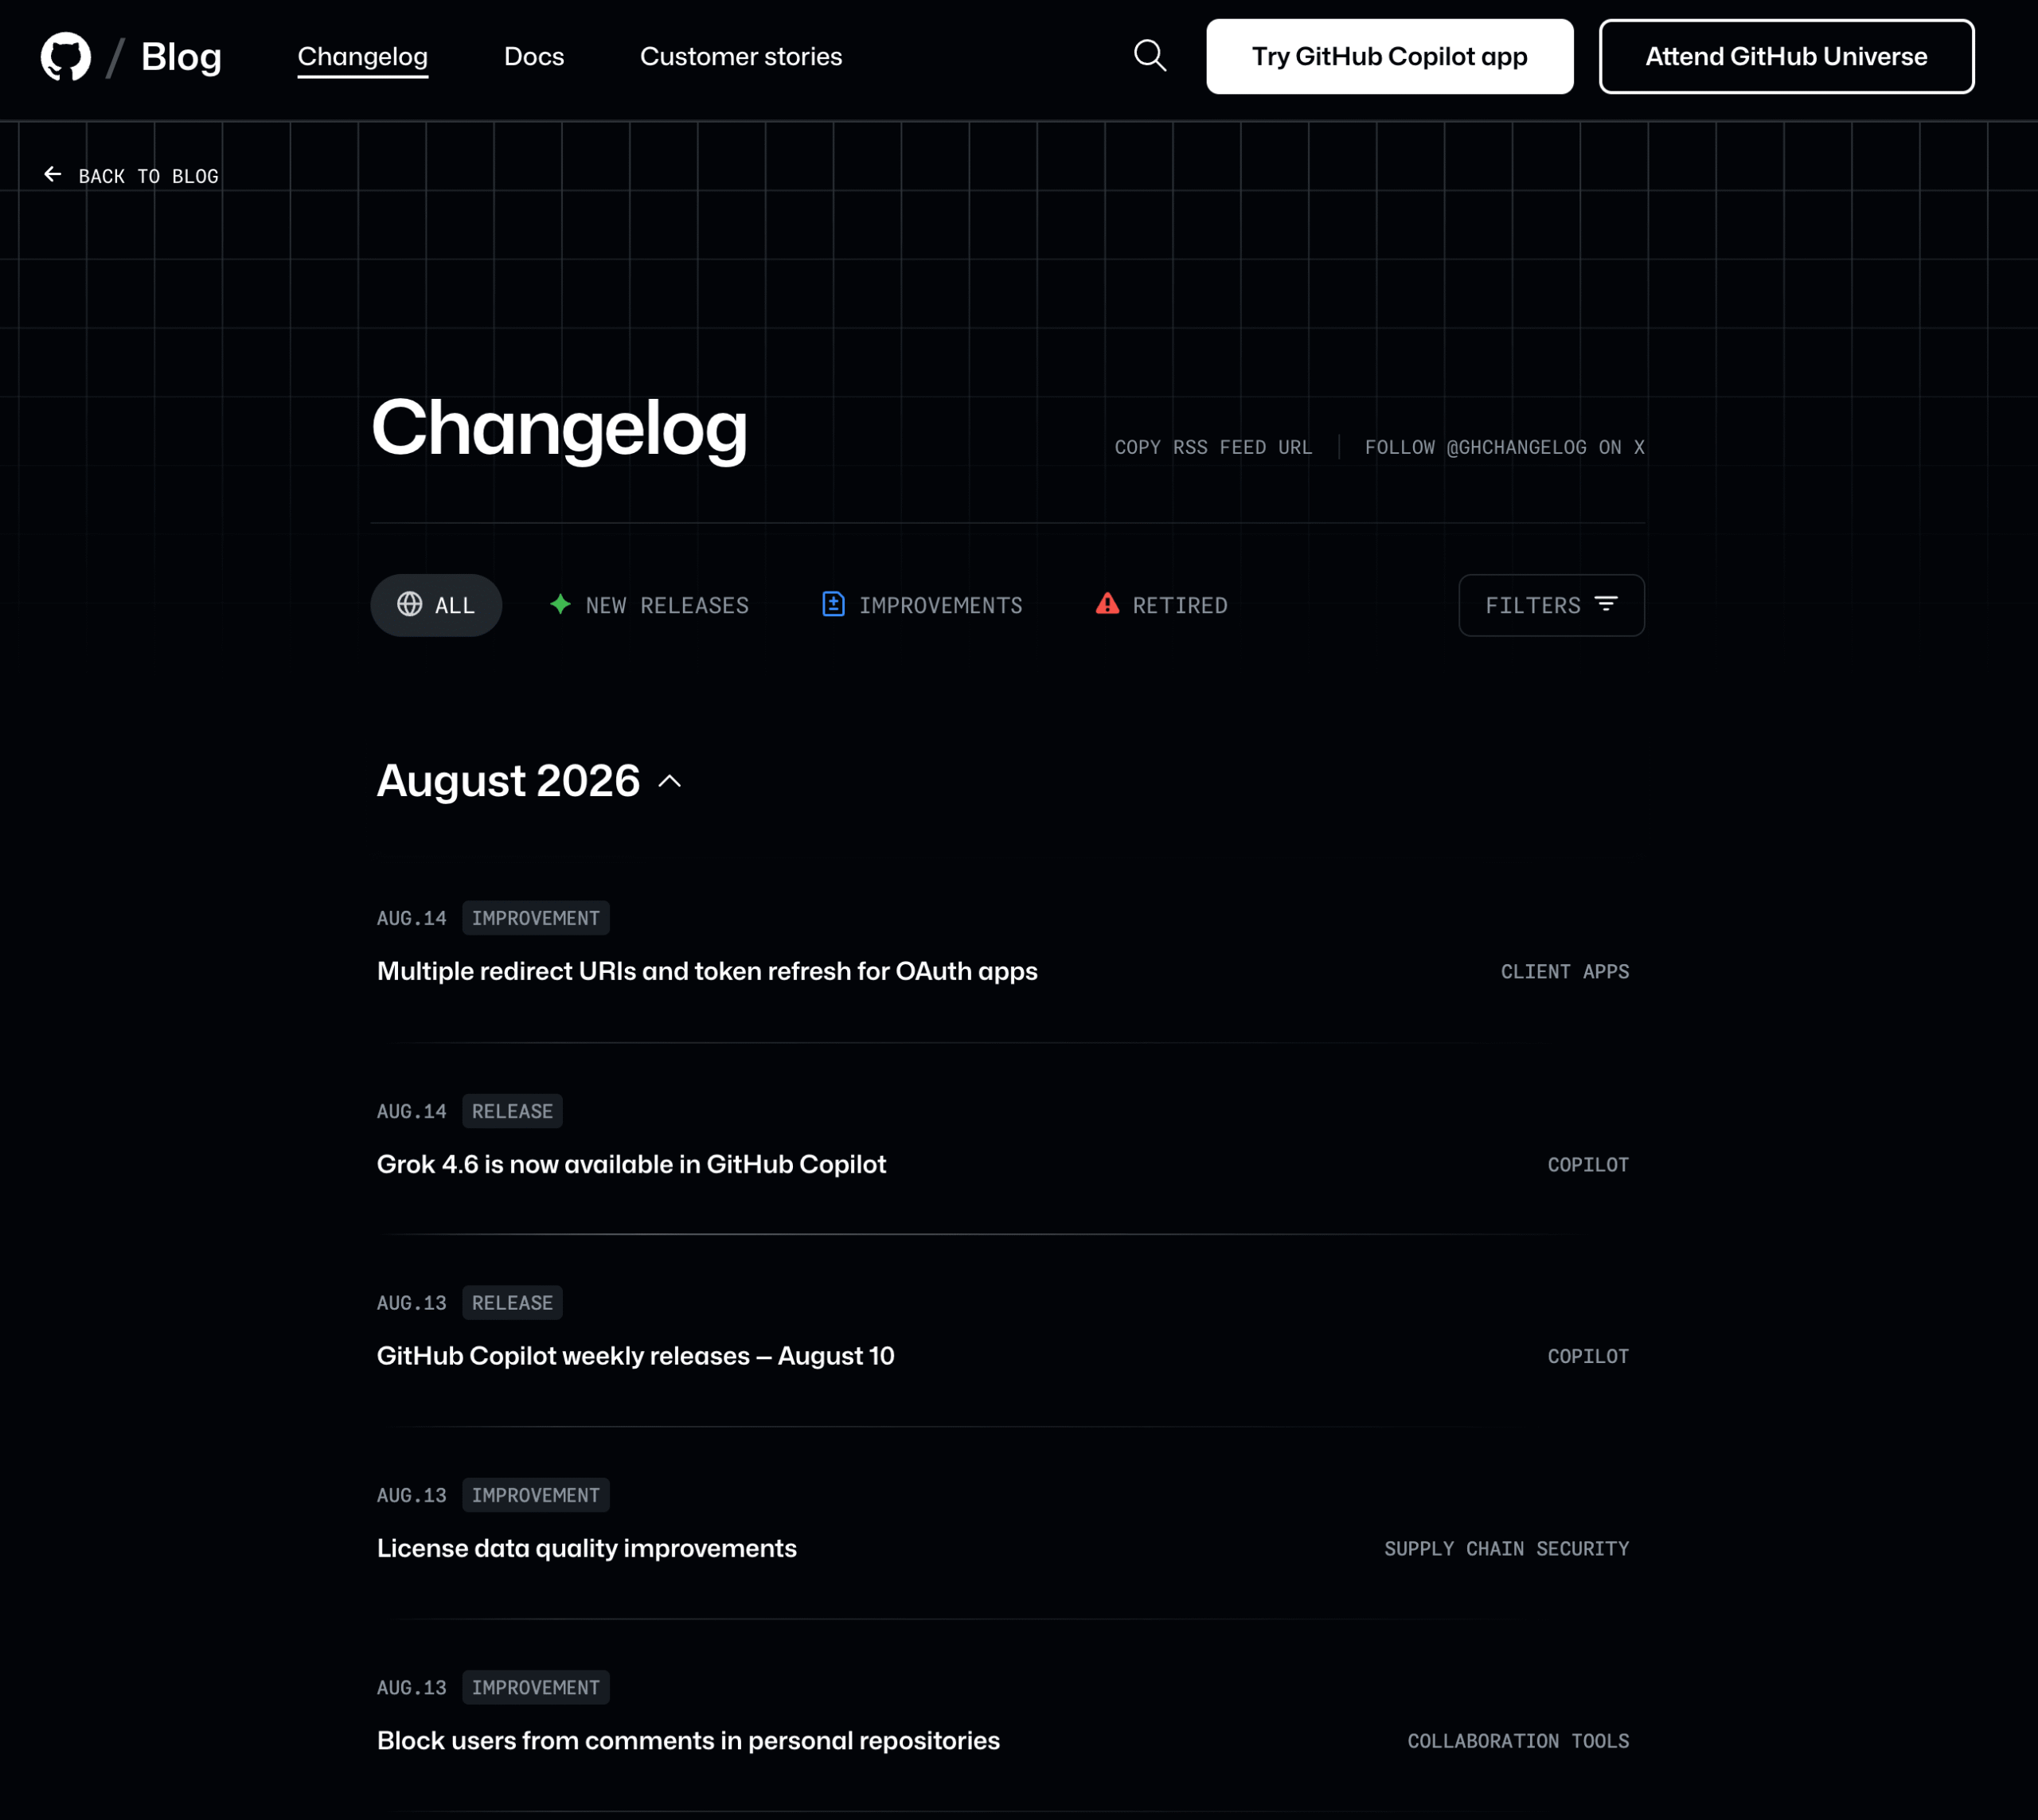Open Customer stories nav item
This screenshot has width=2038, height=1820.
point(741,57)
